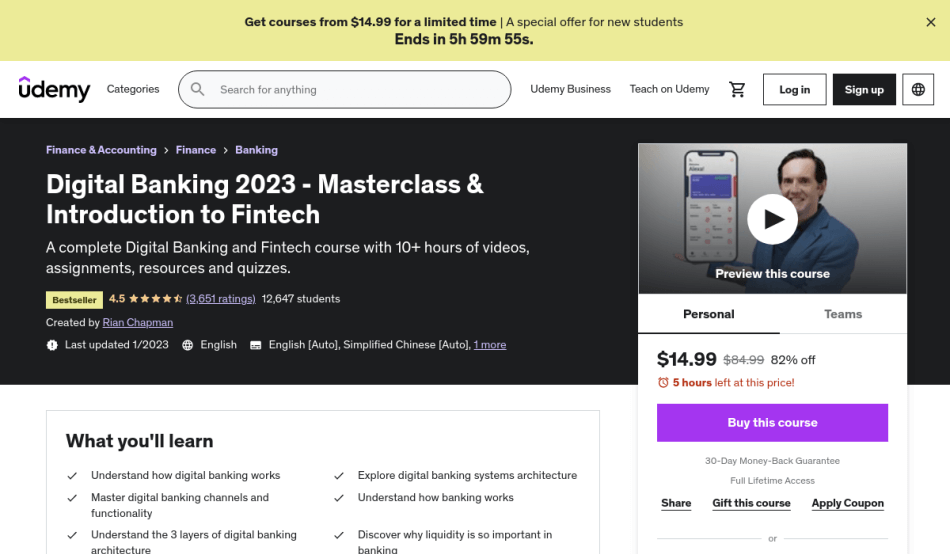Click the What you'll learn heading
950x554 pixels.
tap(139, 441)
